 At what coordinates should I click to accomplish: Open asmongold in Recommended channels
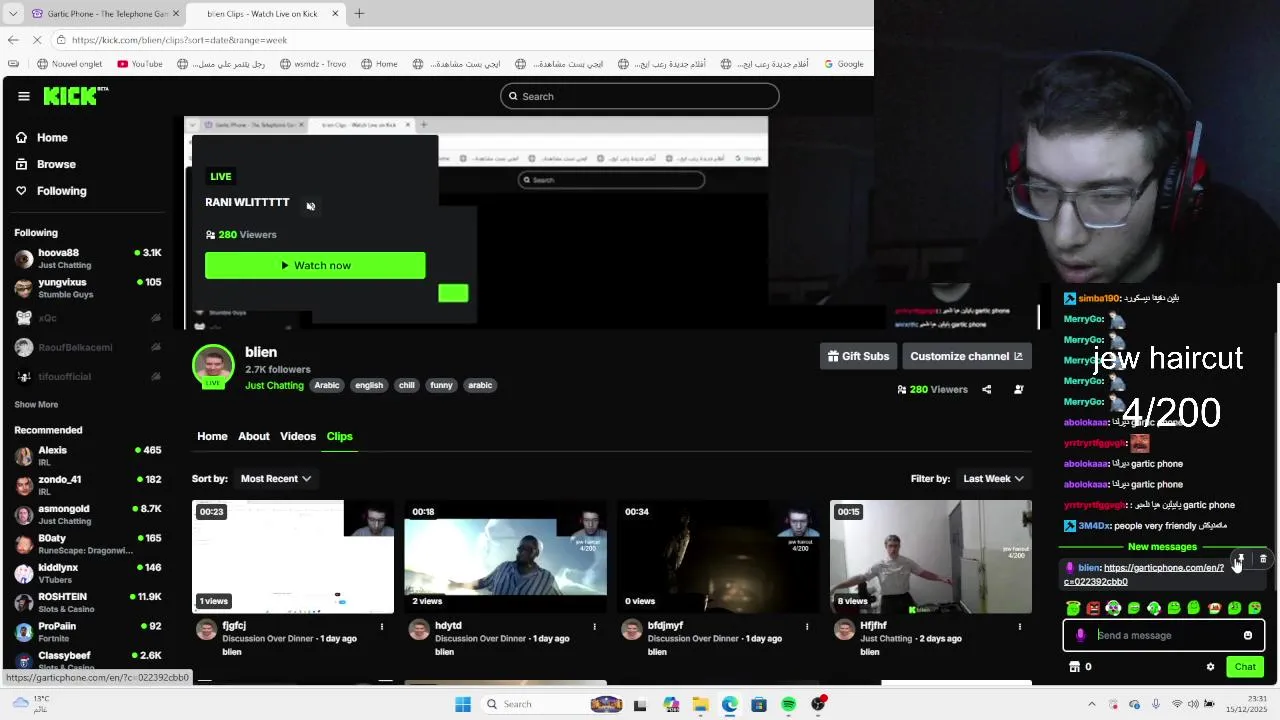tap(88, 514)
